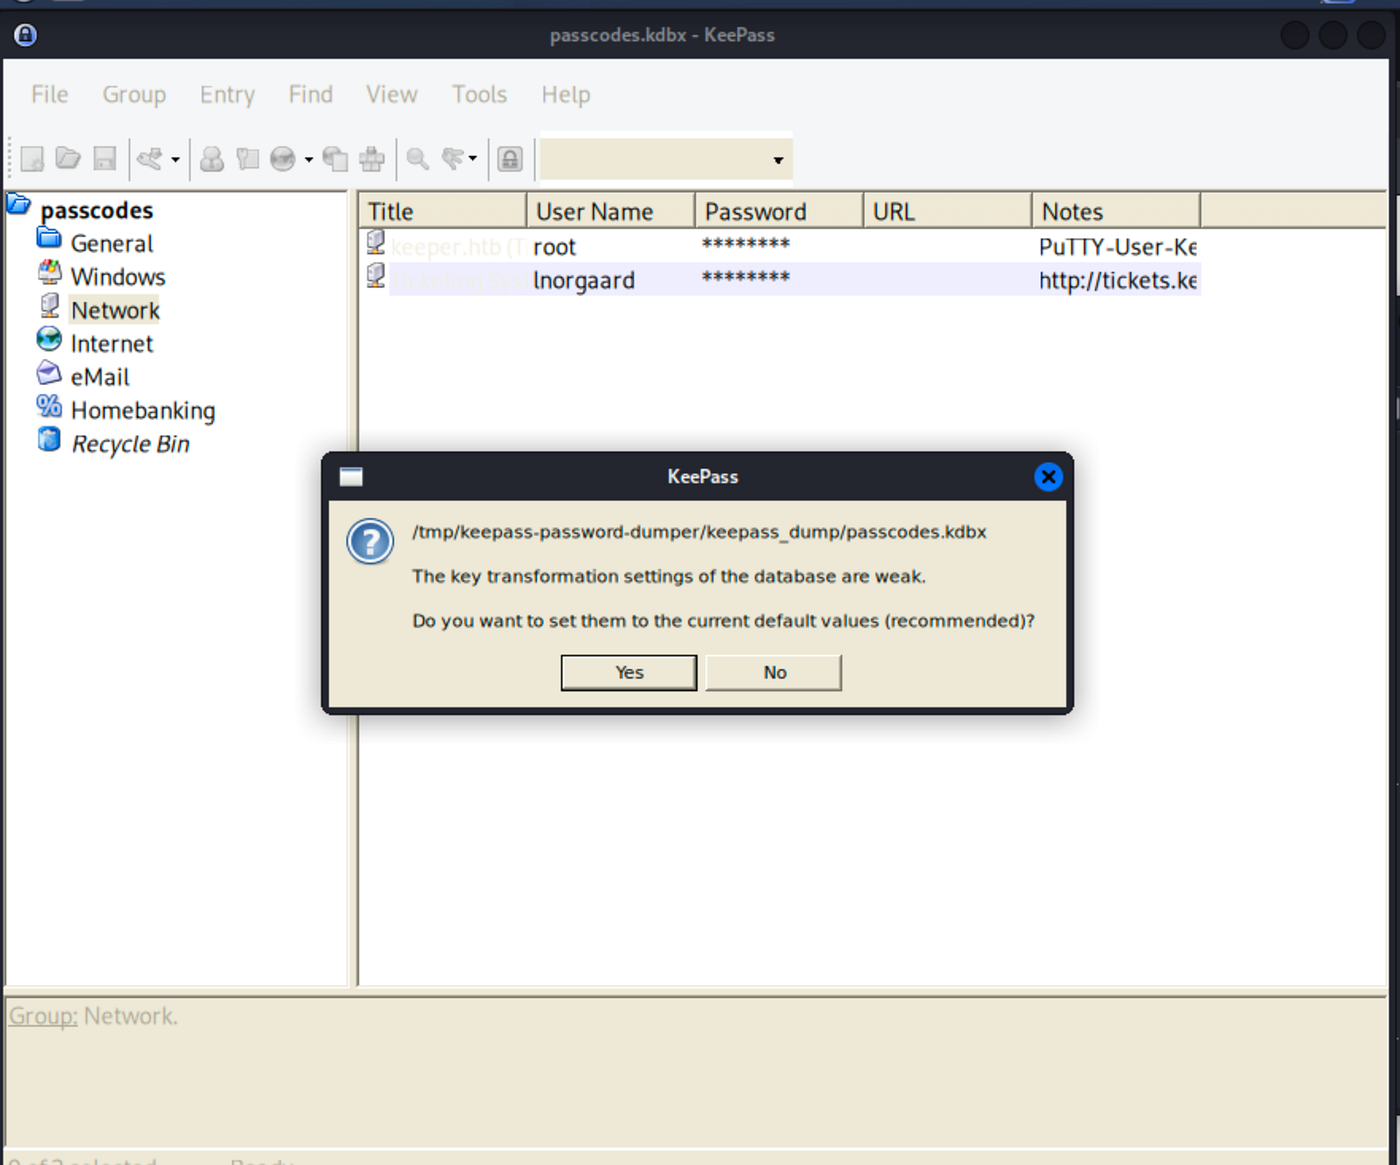Screen dimensions: 1400x1165
Task: Click the lnorgaard entry's server icon
Action: [376, 275]
